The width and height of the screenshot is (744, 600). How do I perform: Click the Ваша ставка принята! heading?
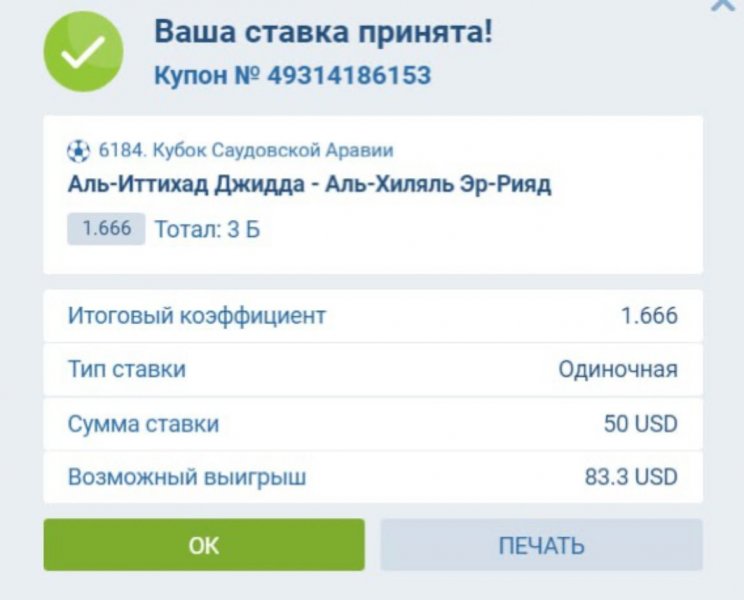323,32
